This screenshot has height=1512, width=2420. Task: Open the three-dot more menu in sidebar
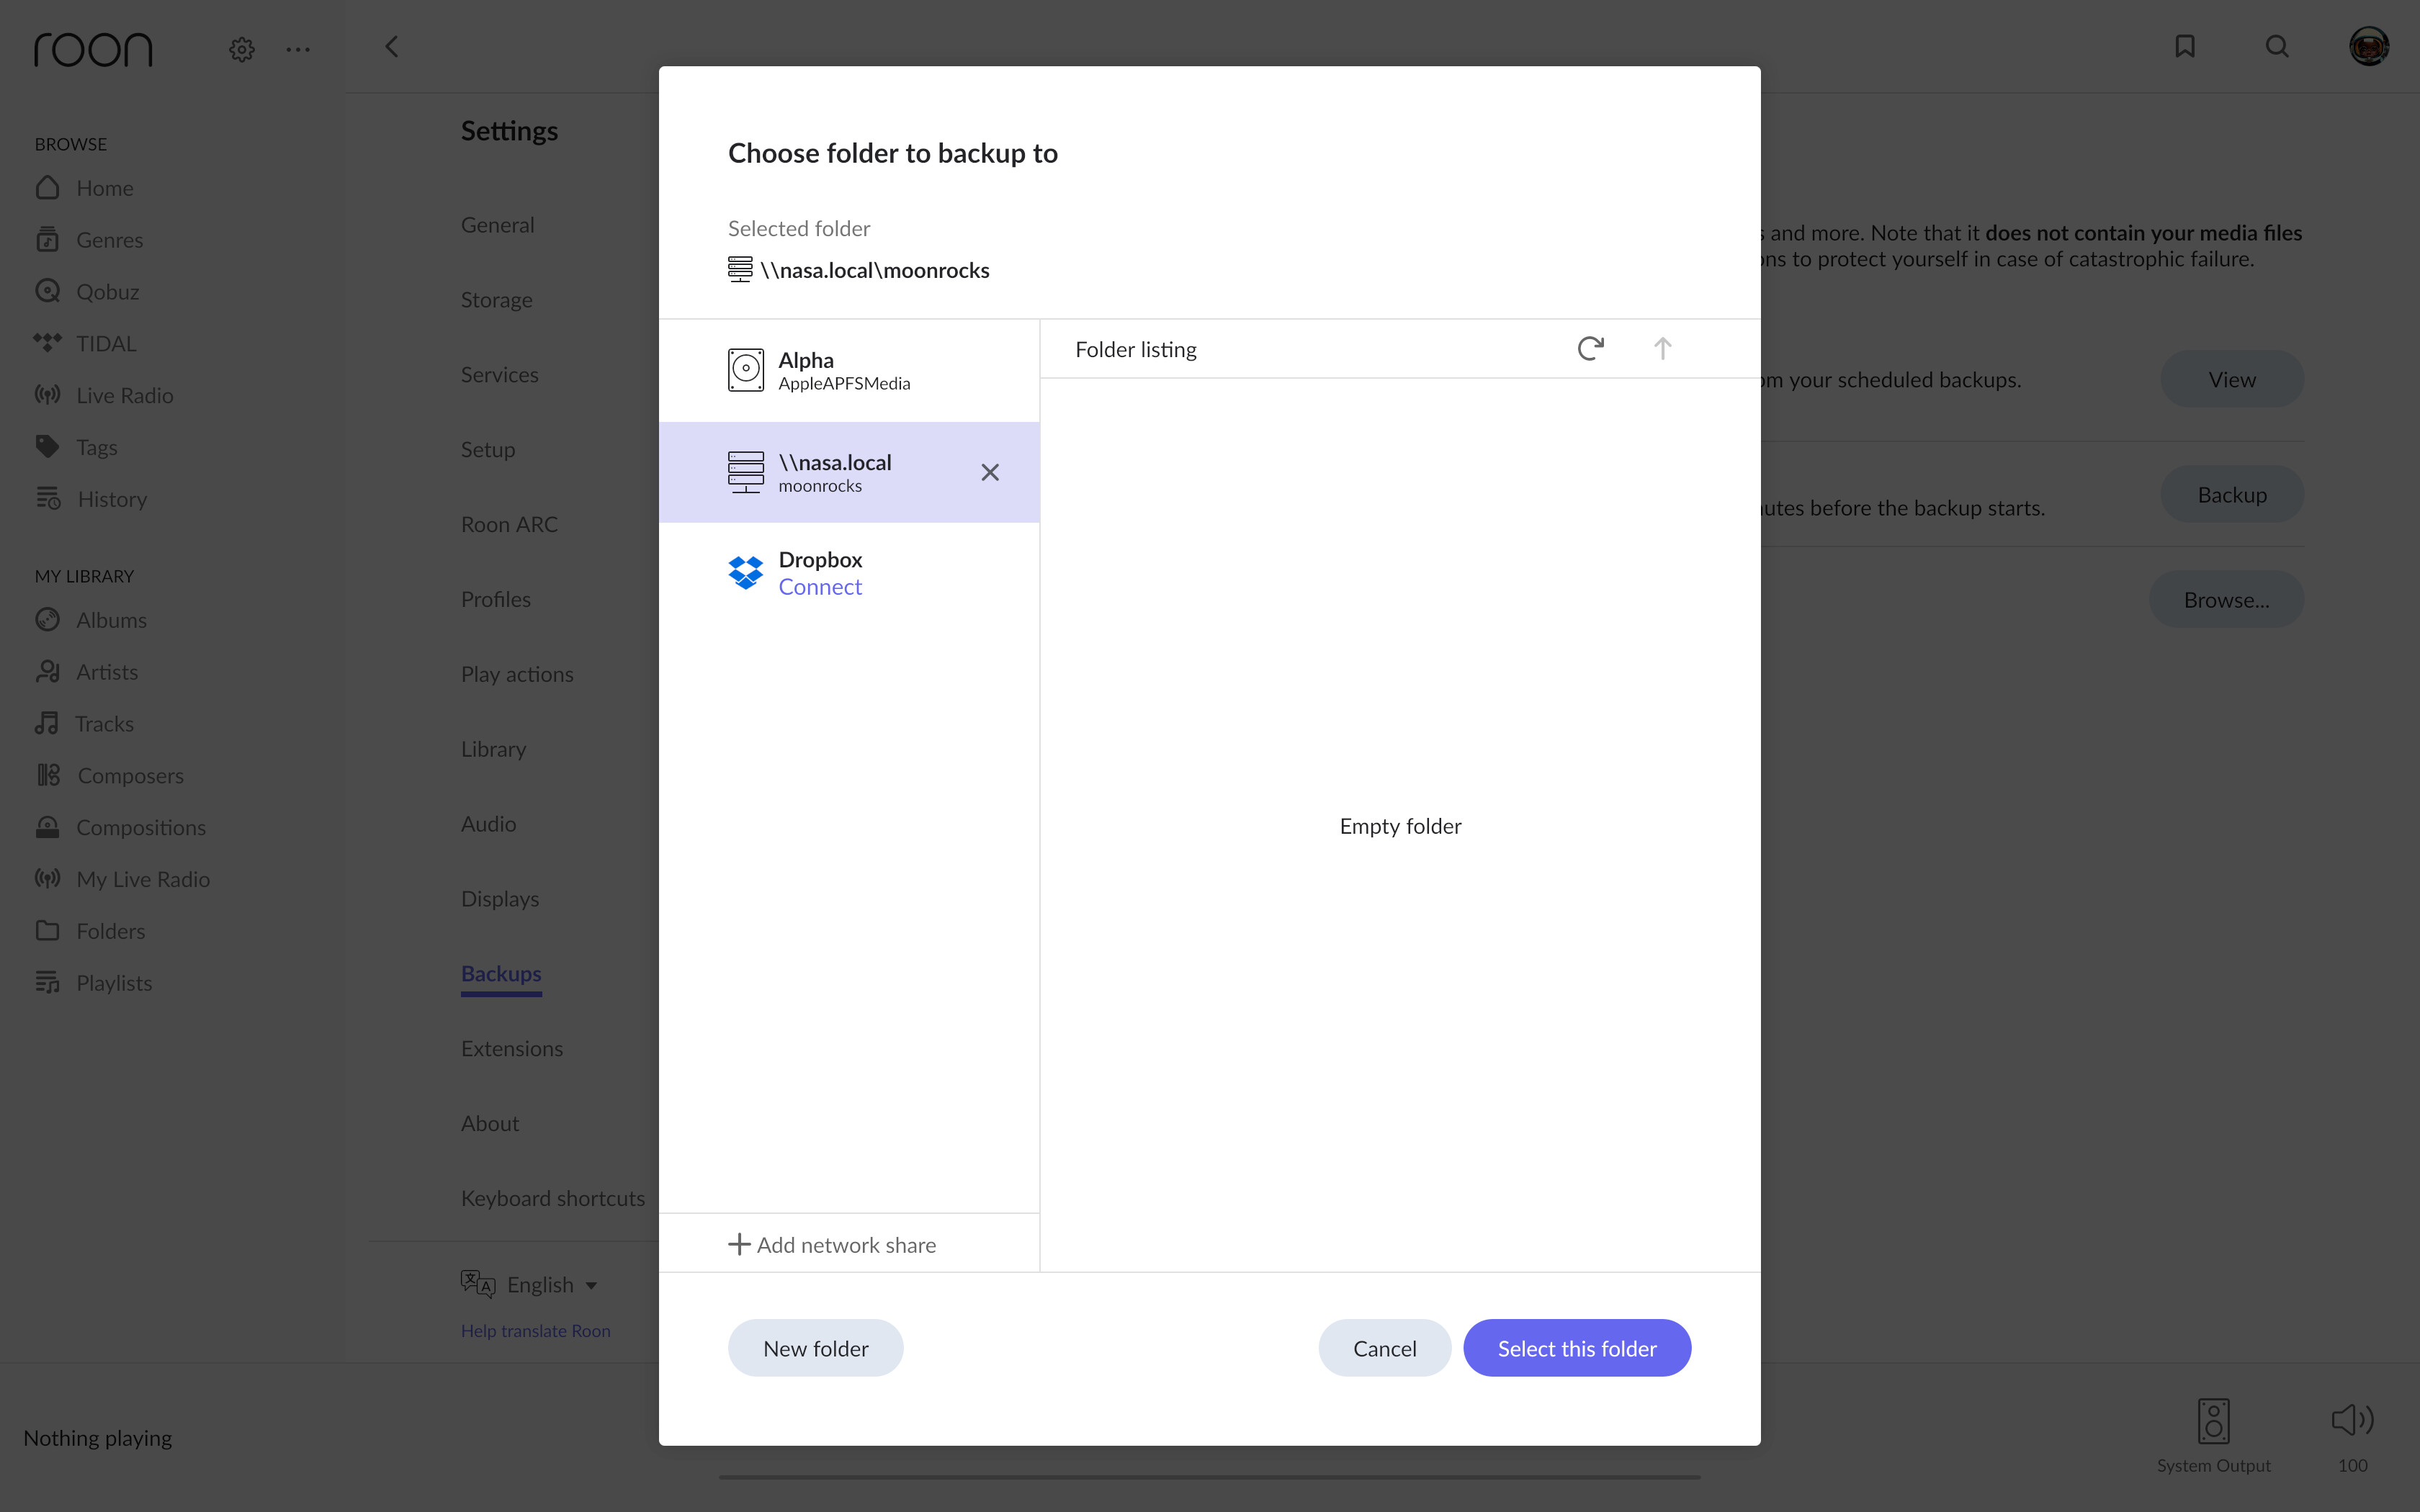tap(298, 49)
